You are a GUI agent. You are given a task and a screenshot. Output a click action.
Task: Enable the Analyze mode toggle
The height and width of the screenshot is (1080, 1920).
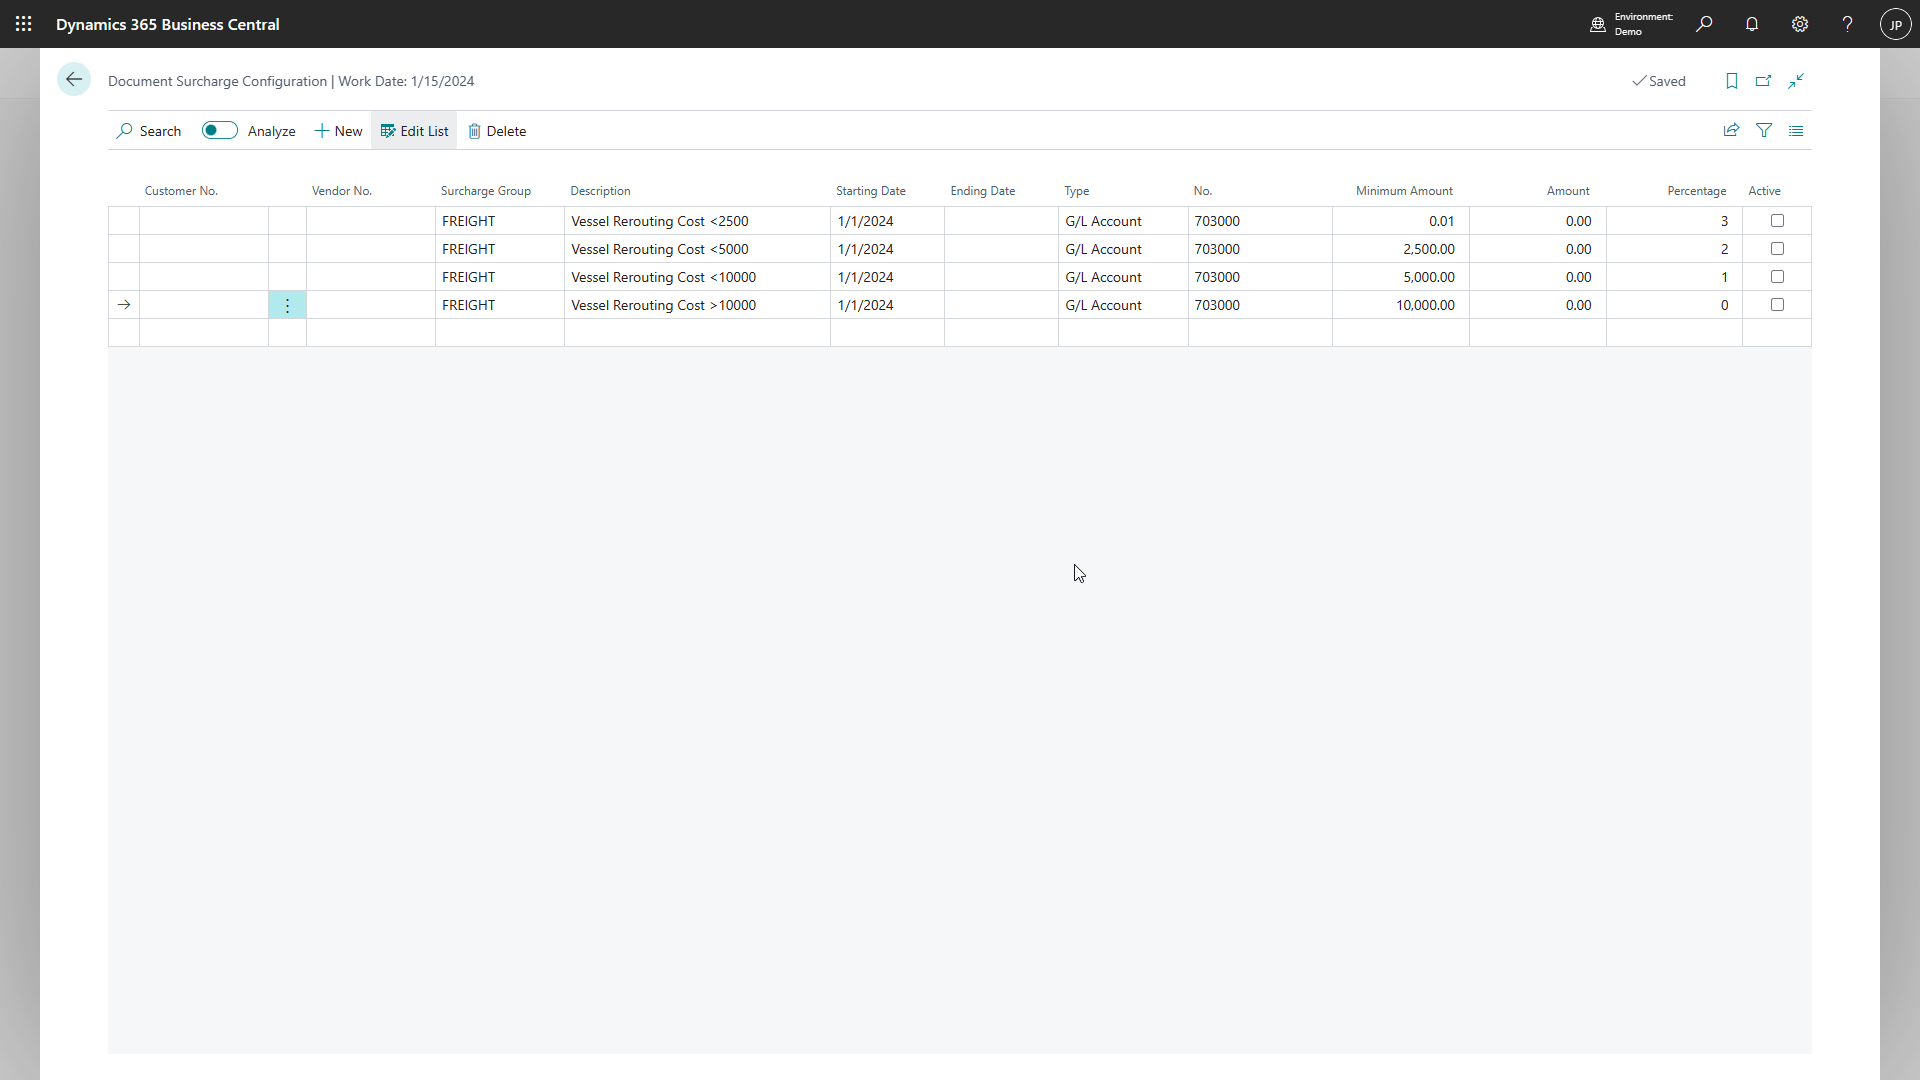[219, 130]
